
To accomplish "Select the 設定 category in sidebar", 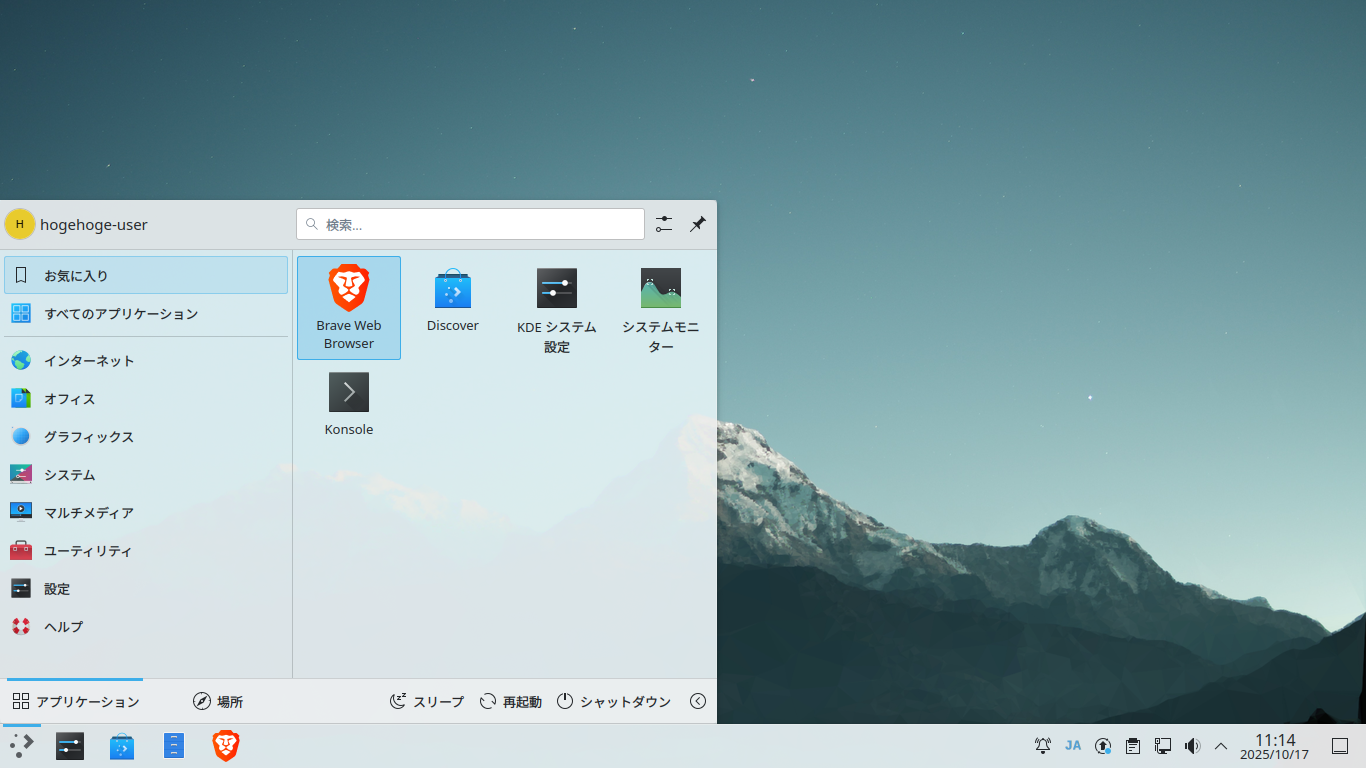I will click(146, 589).
